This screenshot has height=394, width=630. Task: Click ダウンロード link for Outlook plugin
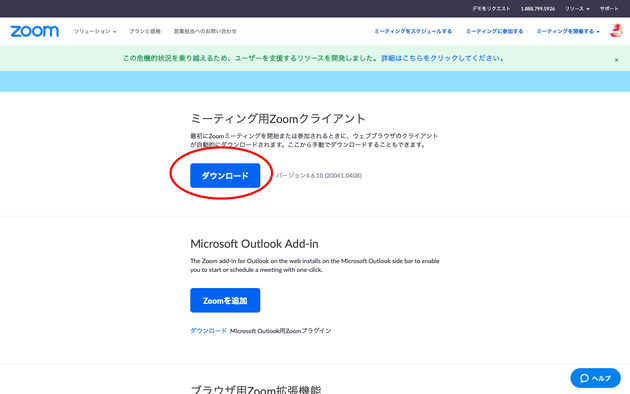[x=209, y=331]
